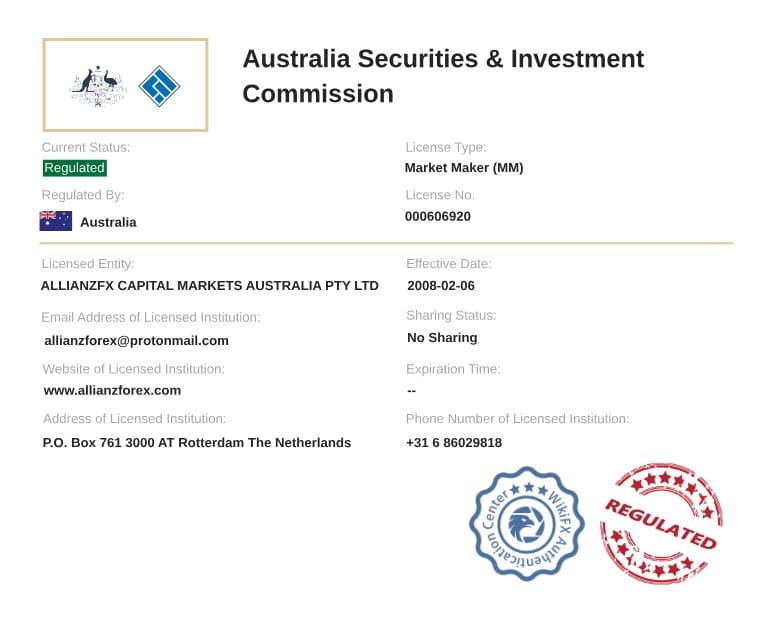776x620 pixels.
Task: Click the Expiration Time double-dash value
Action: point(412,391)
